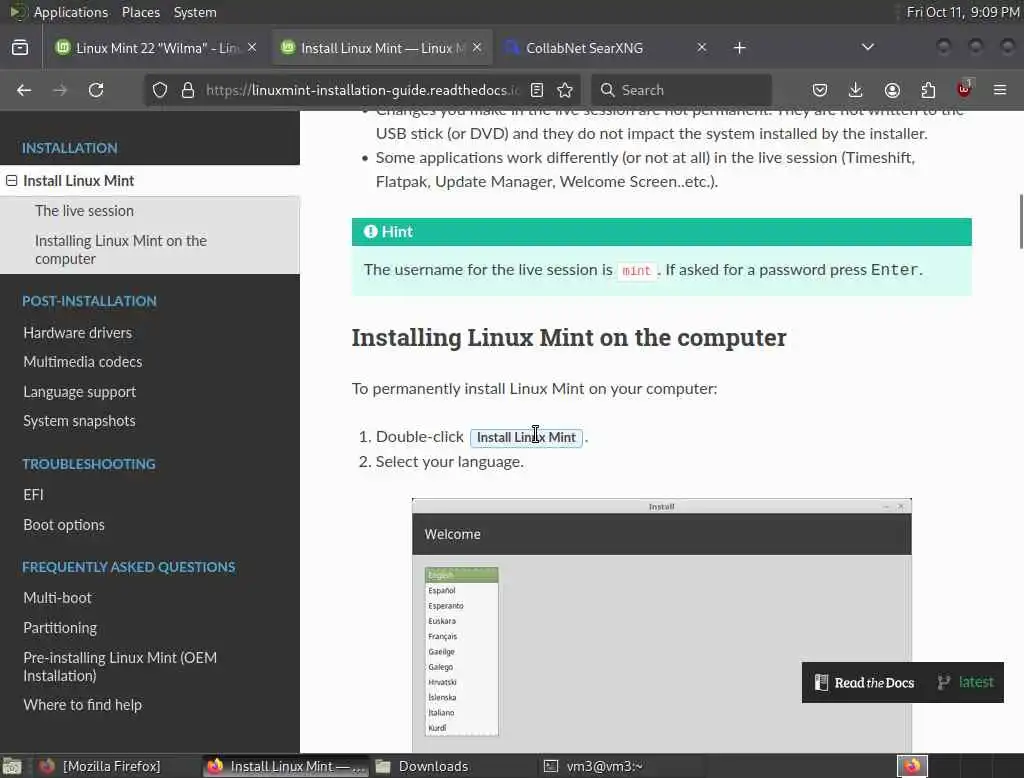
Task: Close the Install Linux Mint tab
Action: tap(477, 48)
